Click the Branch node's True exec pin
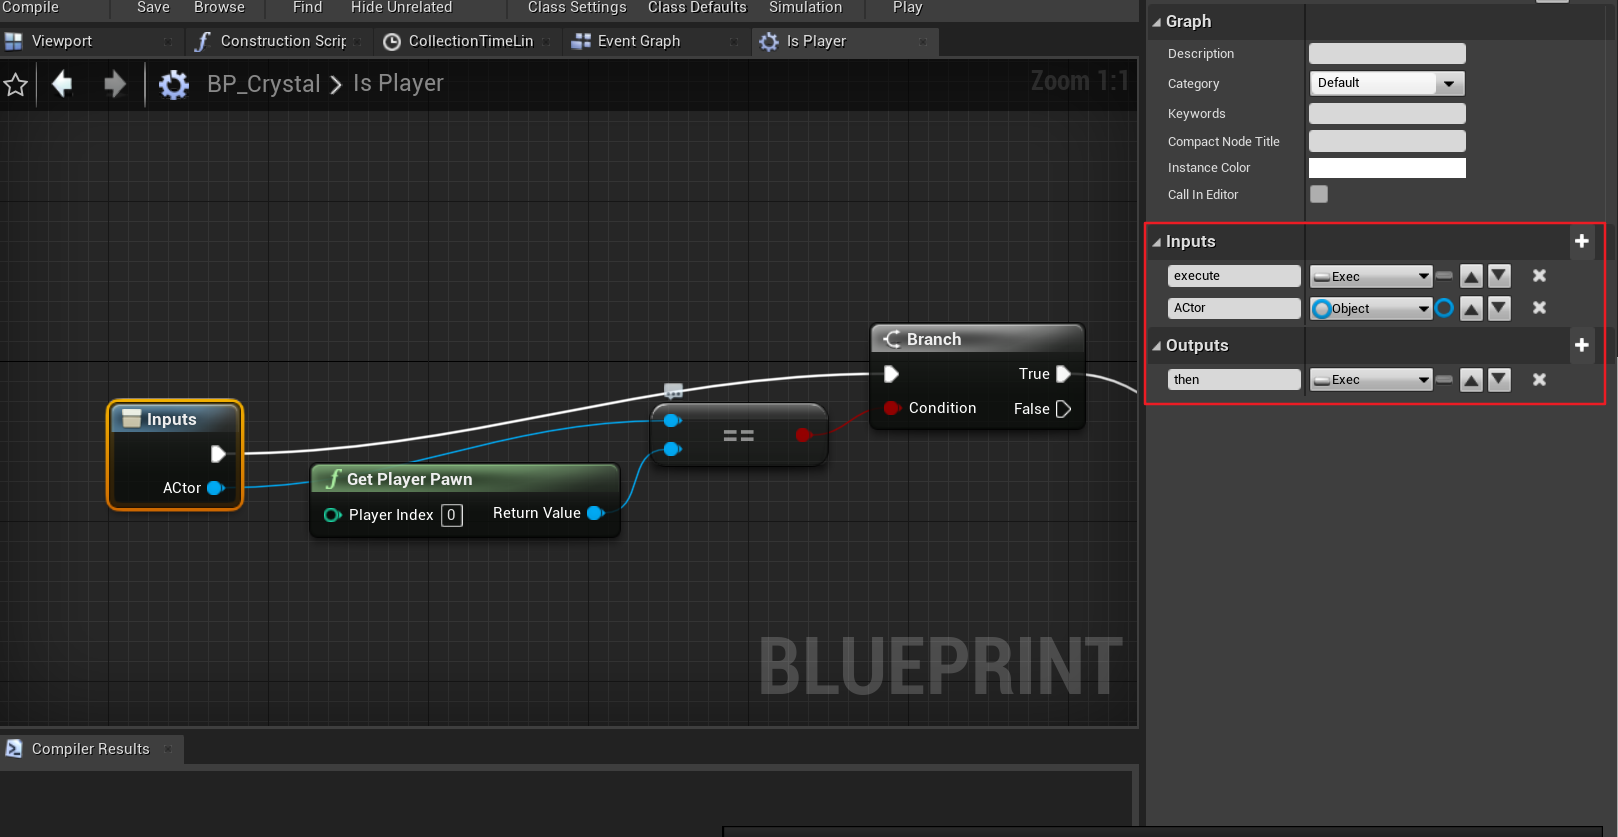This screenshot has width=1618, height=837. point(1063,374)
